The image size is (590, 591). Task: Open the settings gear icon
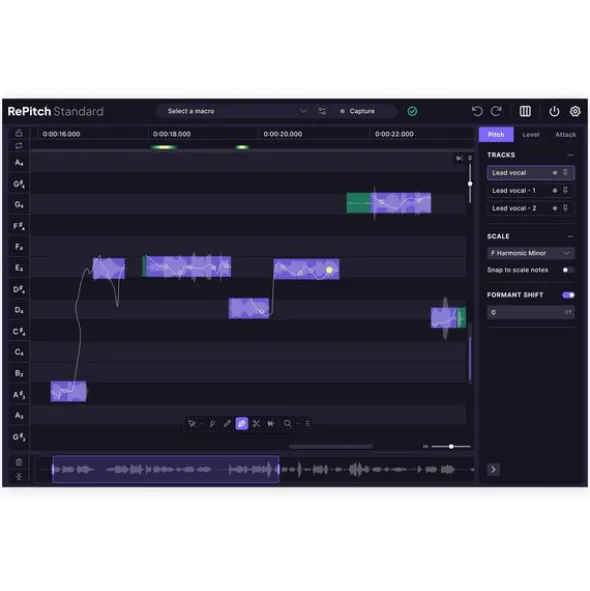point(575,111)
